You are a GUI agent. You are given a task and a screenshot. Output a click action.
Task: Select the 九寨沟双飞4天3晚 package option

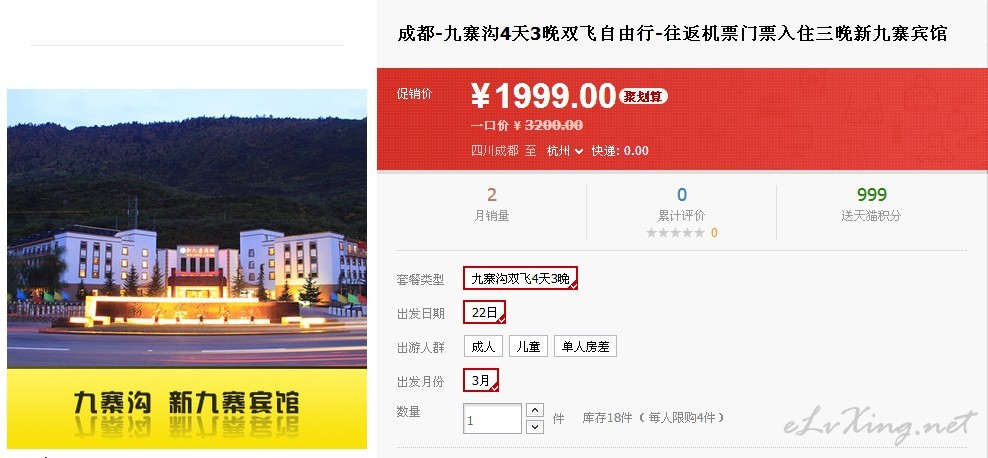click(520, 278)
